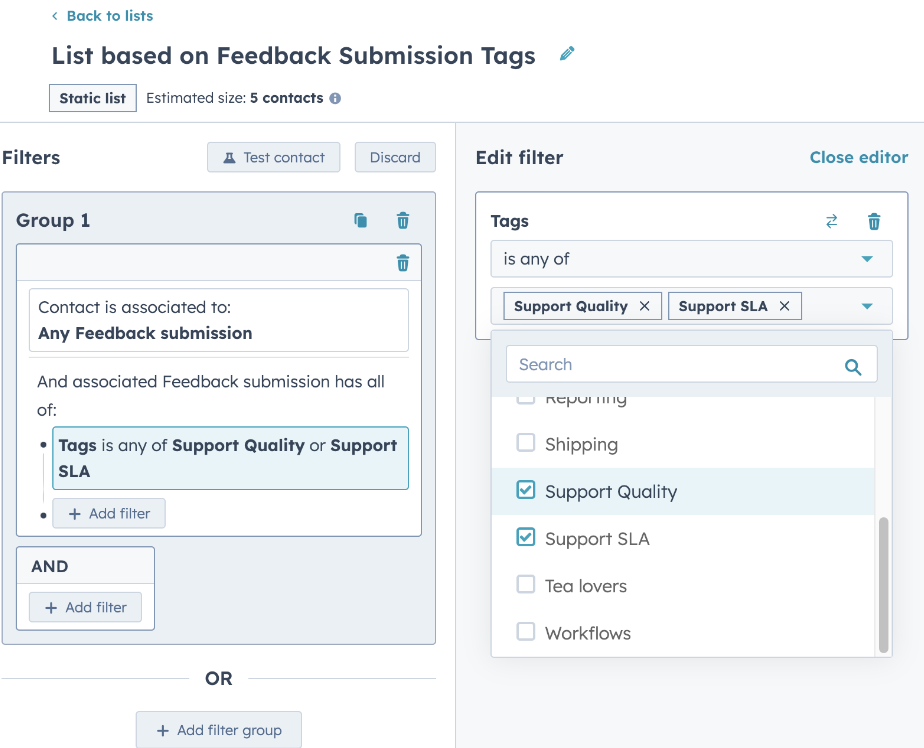This screenshot has width=924, height=748.
Task: Clone Group 1 with the copy icon
Action: pyautogui.click(x=361, y=221)
